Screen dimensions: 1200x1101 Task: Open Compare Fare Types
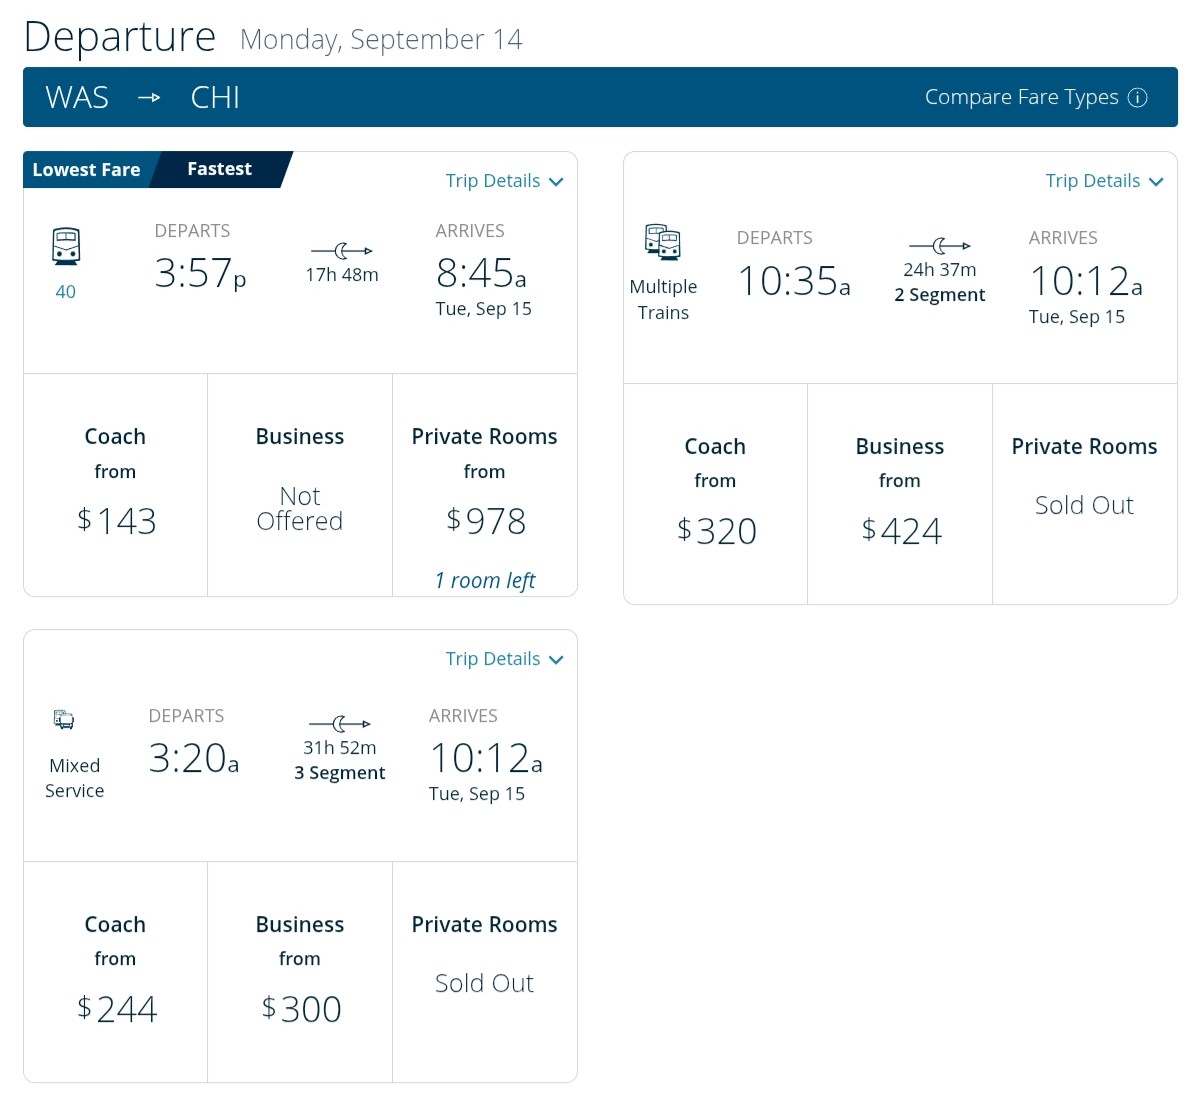click(x=1036, y=97)
